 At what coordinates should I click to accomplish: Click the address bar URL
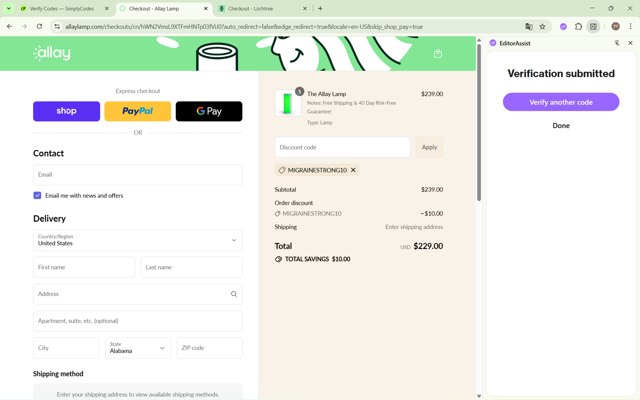click(x=244, y=27)
